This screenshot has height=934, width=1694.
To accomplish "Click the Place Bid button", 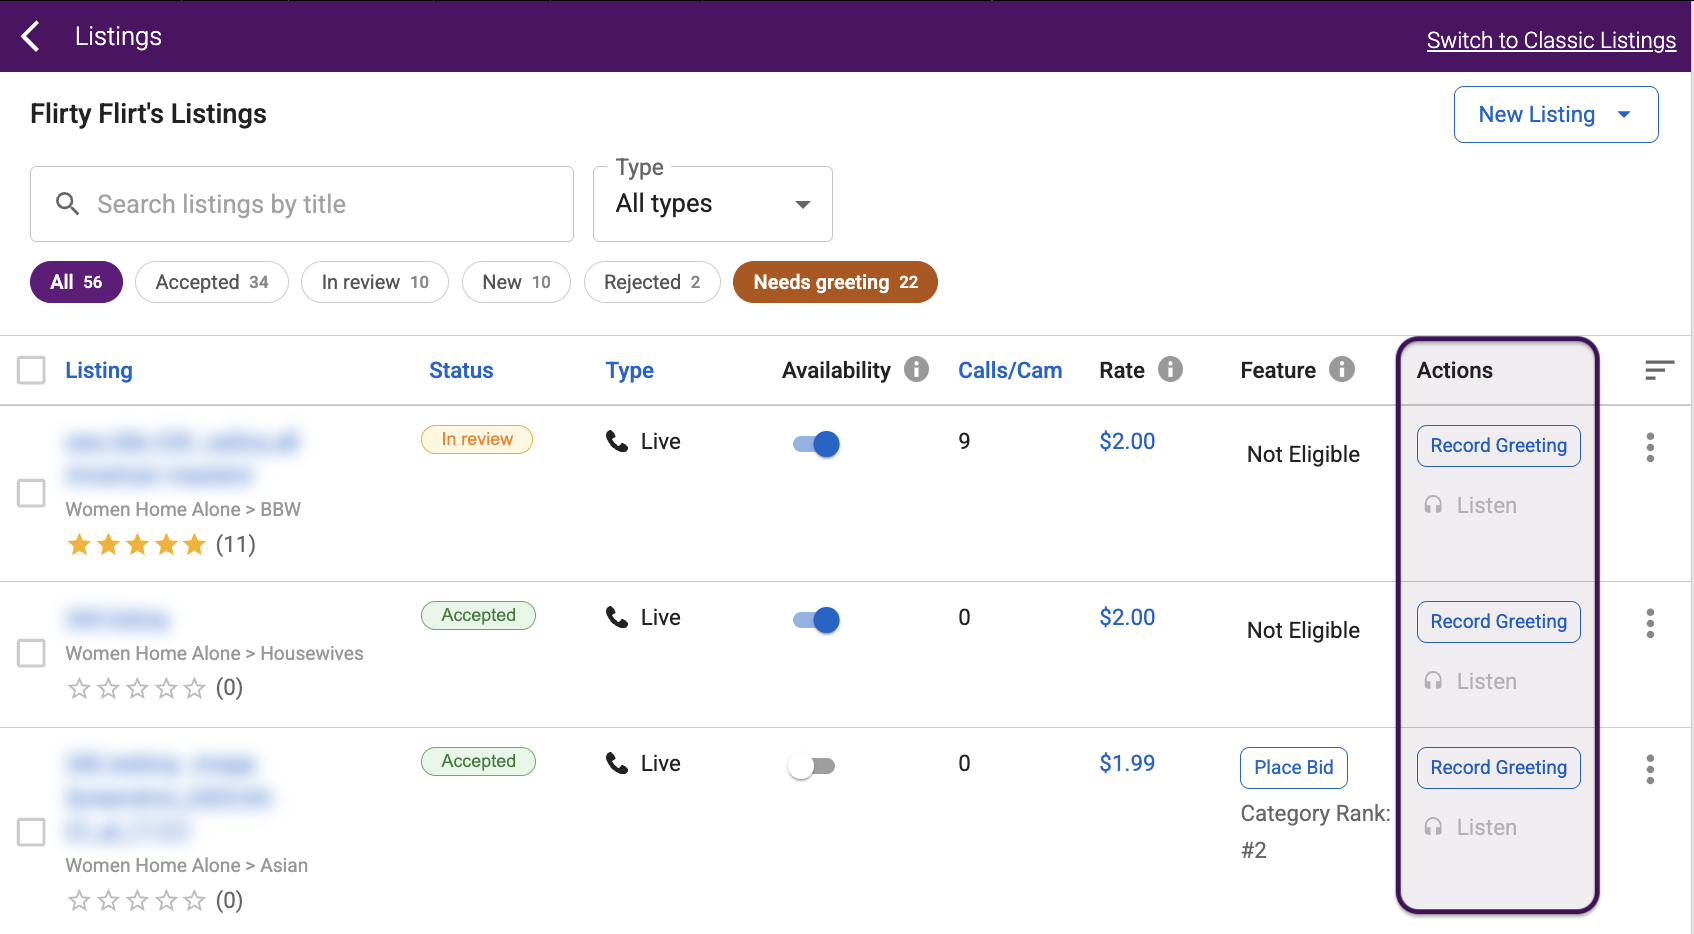I will (1294, 767).
